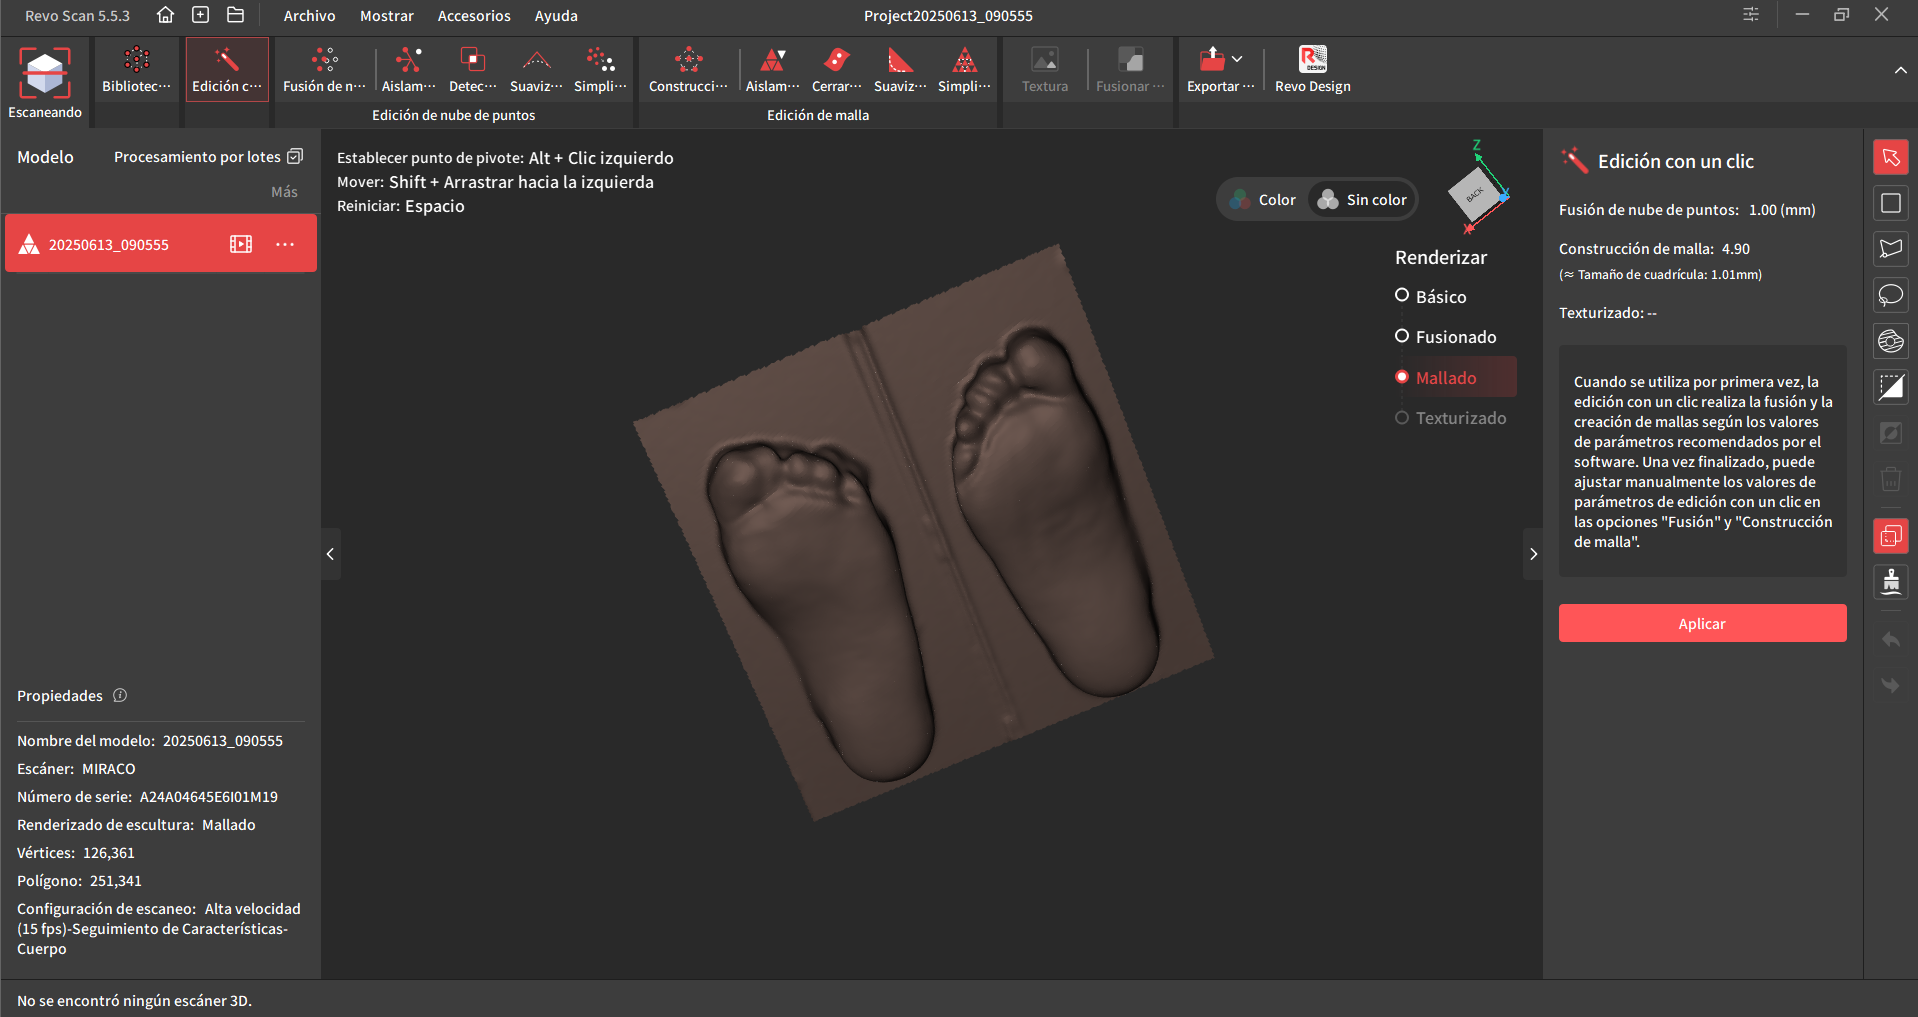Viewport: 1918px width, 1017px height.
Task: Open the Mostrar menu
Action: 387,15
